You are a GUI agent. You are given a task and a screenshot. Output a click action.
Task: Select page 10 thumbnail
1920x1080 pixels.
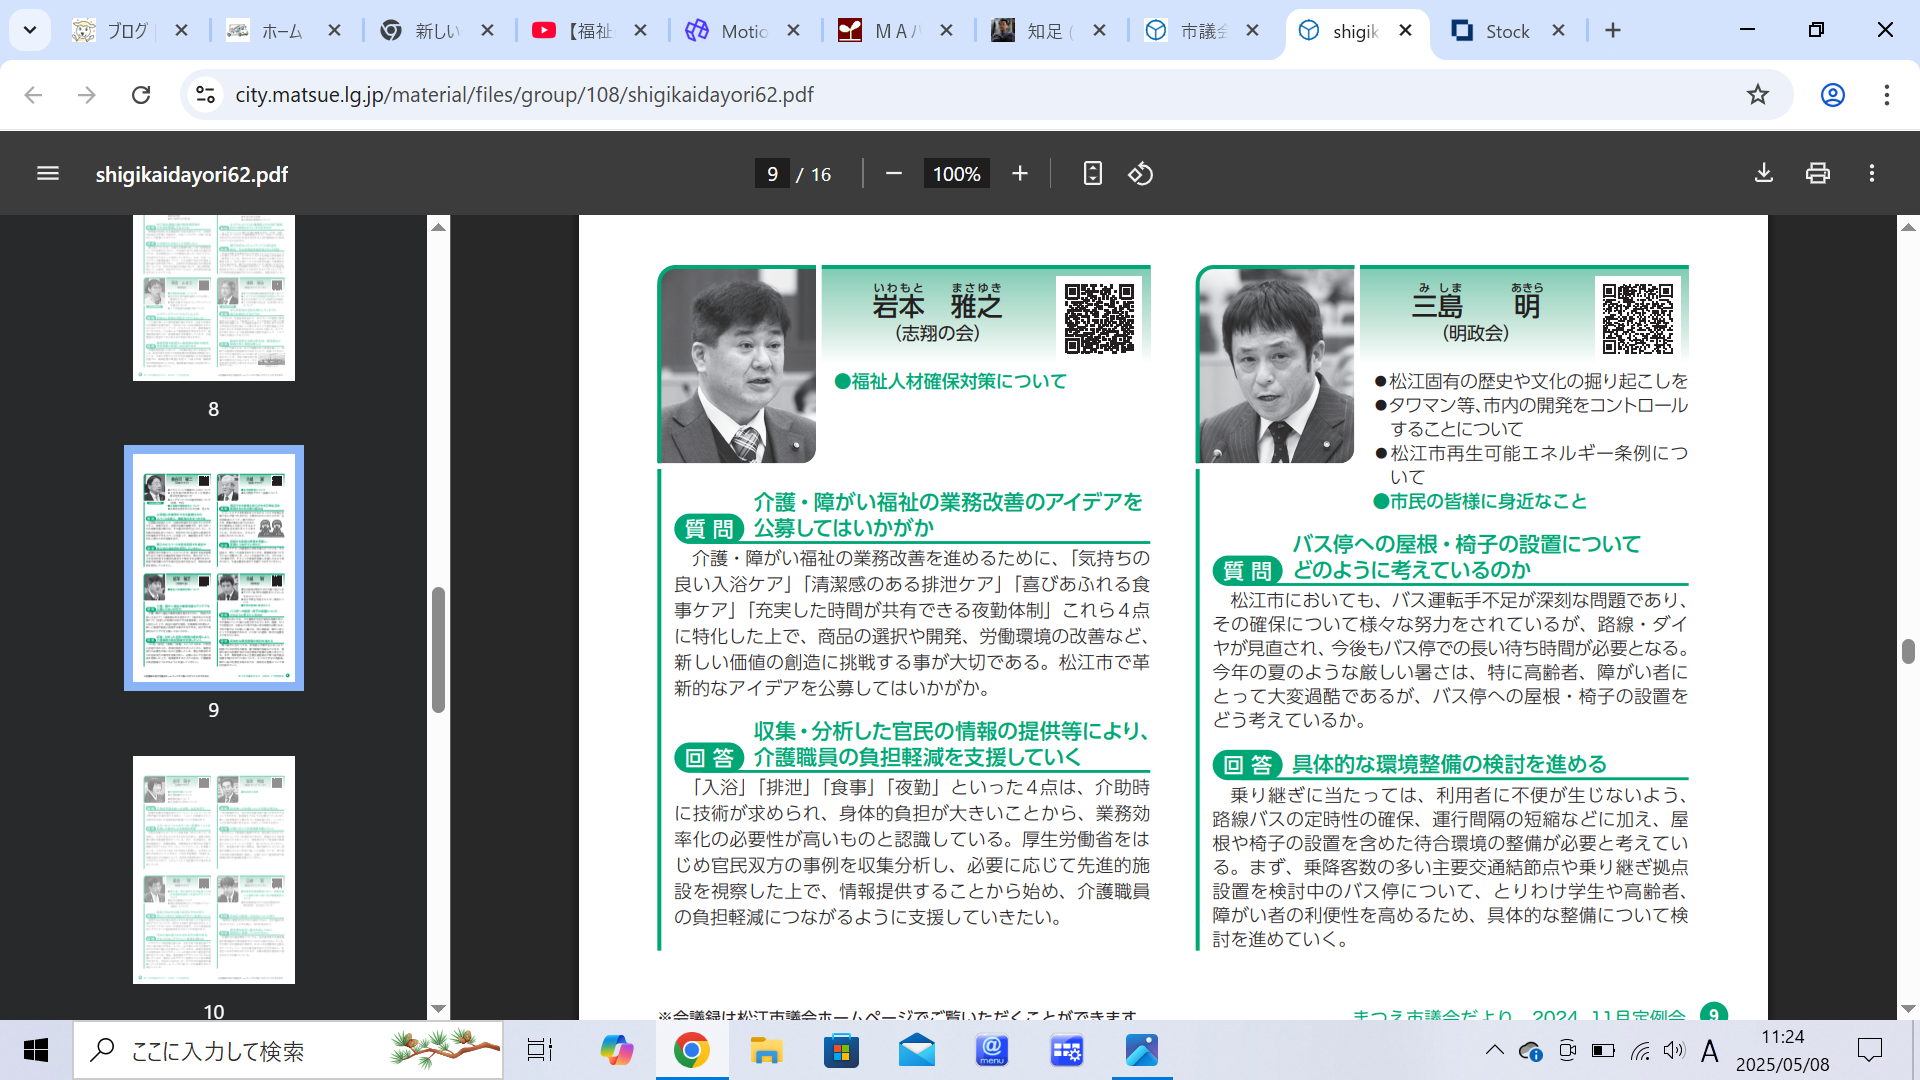pos(214,870)
